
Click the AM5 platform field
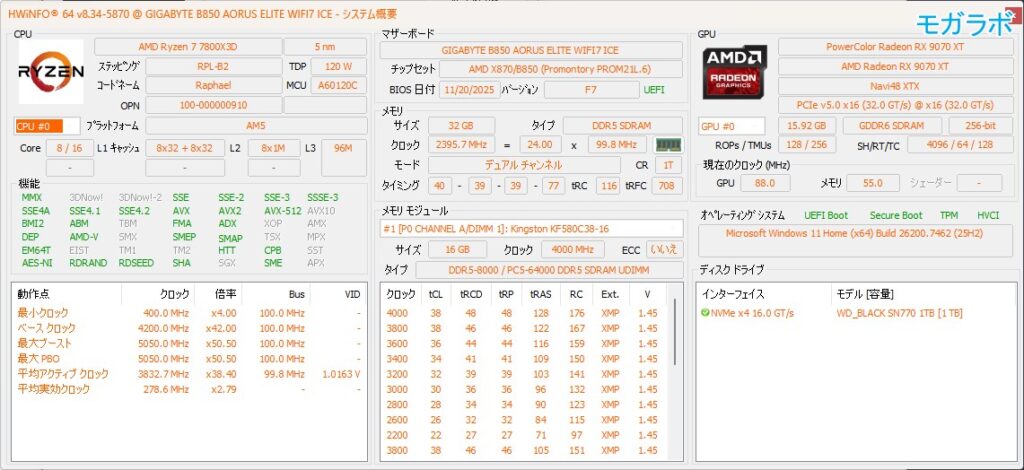click(256, 125)
